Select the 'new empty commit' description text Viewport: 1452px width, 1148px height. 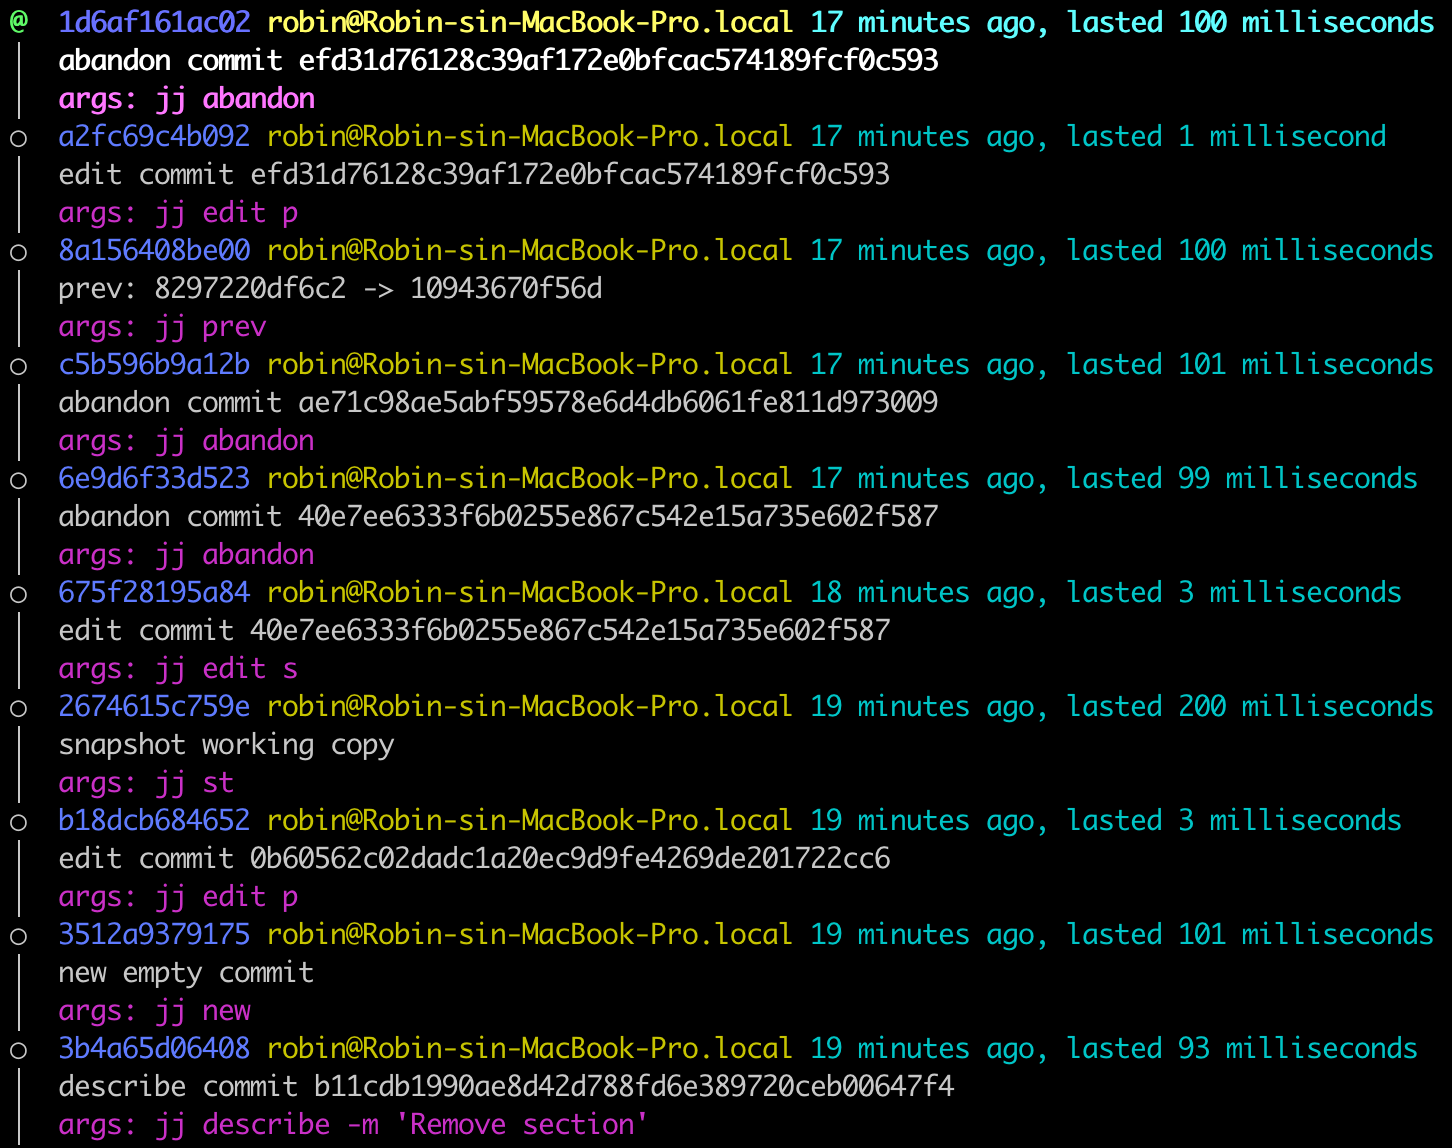[186, 973]
